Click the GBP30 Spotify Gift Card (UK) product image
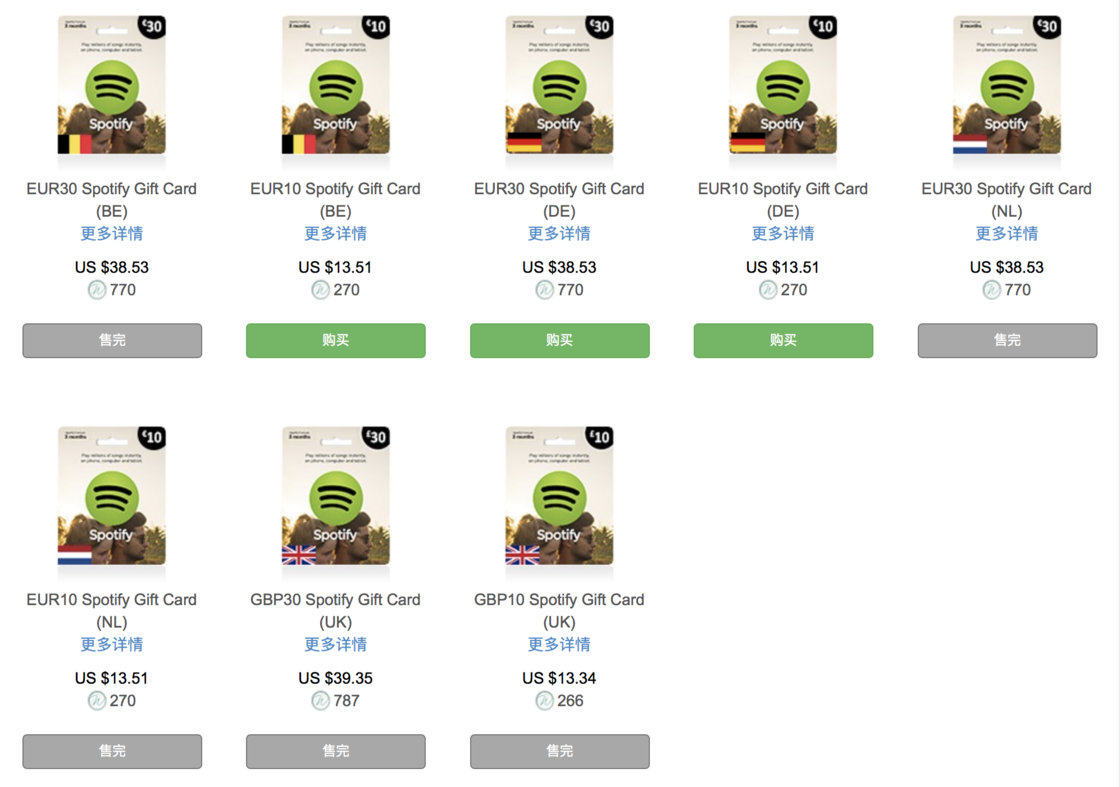 [x=336, y=496]
